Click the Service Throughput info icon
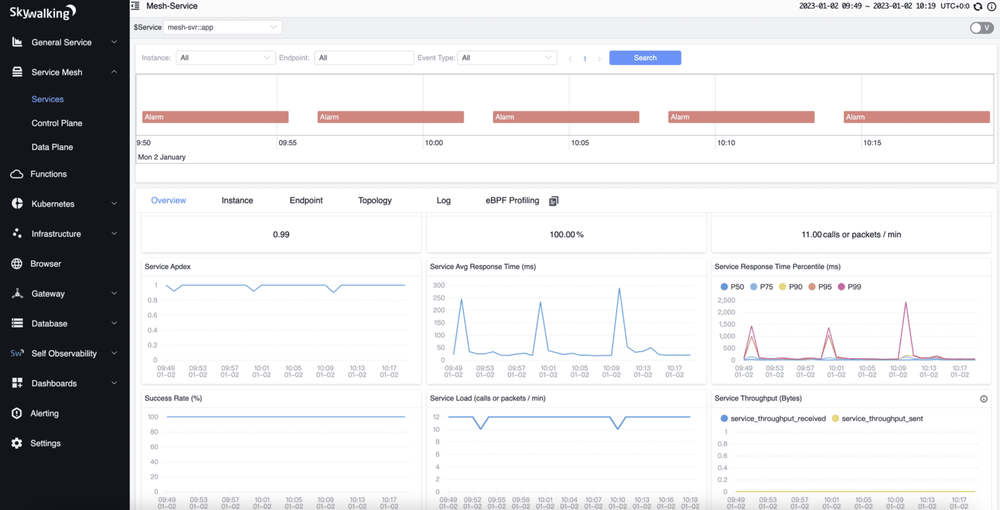Viewport: 1000px width, 510px height. [983, 399]
